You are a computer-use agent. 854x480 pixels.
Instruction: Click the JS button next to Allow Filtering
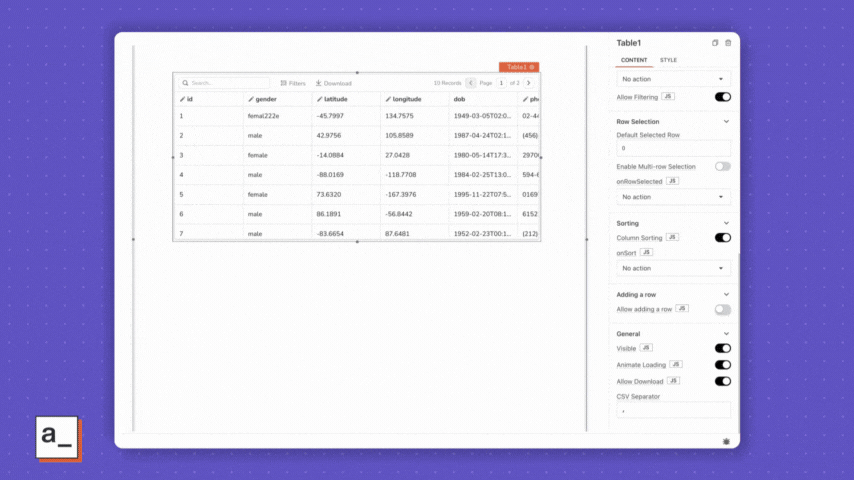click(x=668, y=97)
